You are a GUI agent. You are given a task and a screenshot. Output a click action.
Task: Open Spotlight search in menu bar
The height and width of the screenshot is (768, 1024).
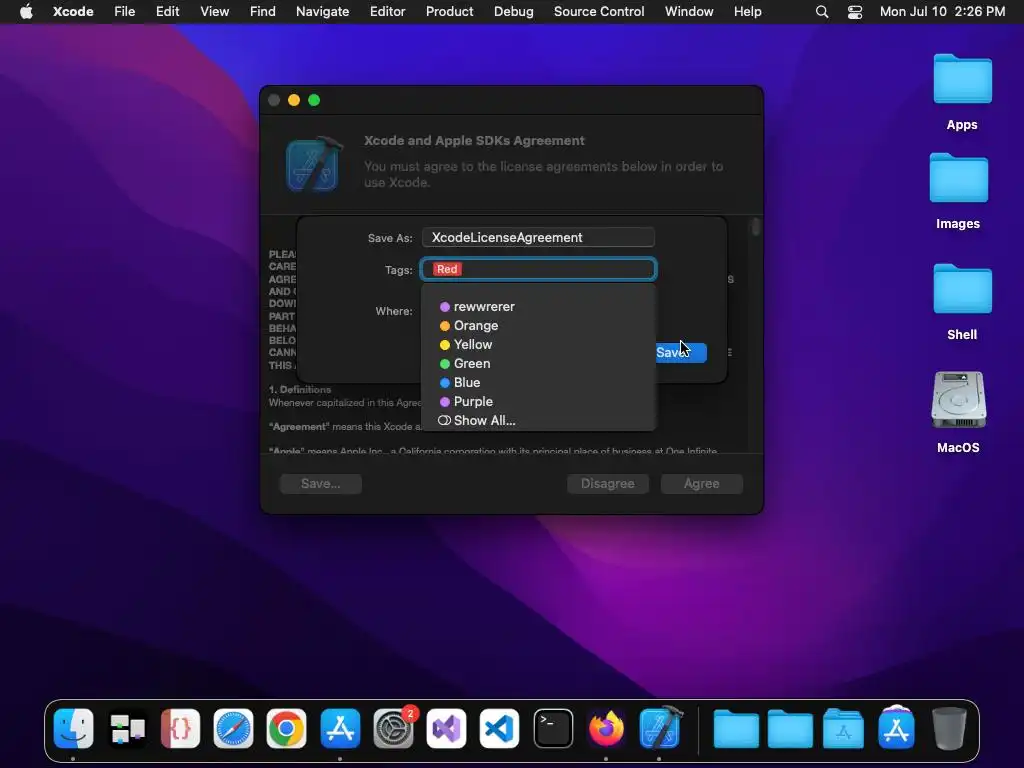click(x=822, y=12)
